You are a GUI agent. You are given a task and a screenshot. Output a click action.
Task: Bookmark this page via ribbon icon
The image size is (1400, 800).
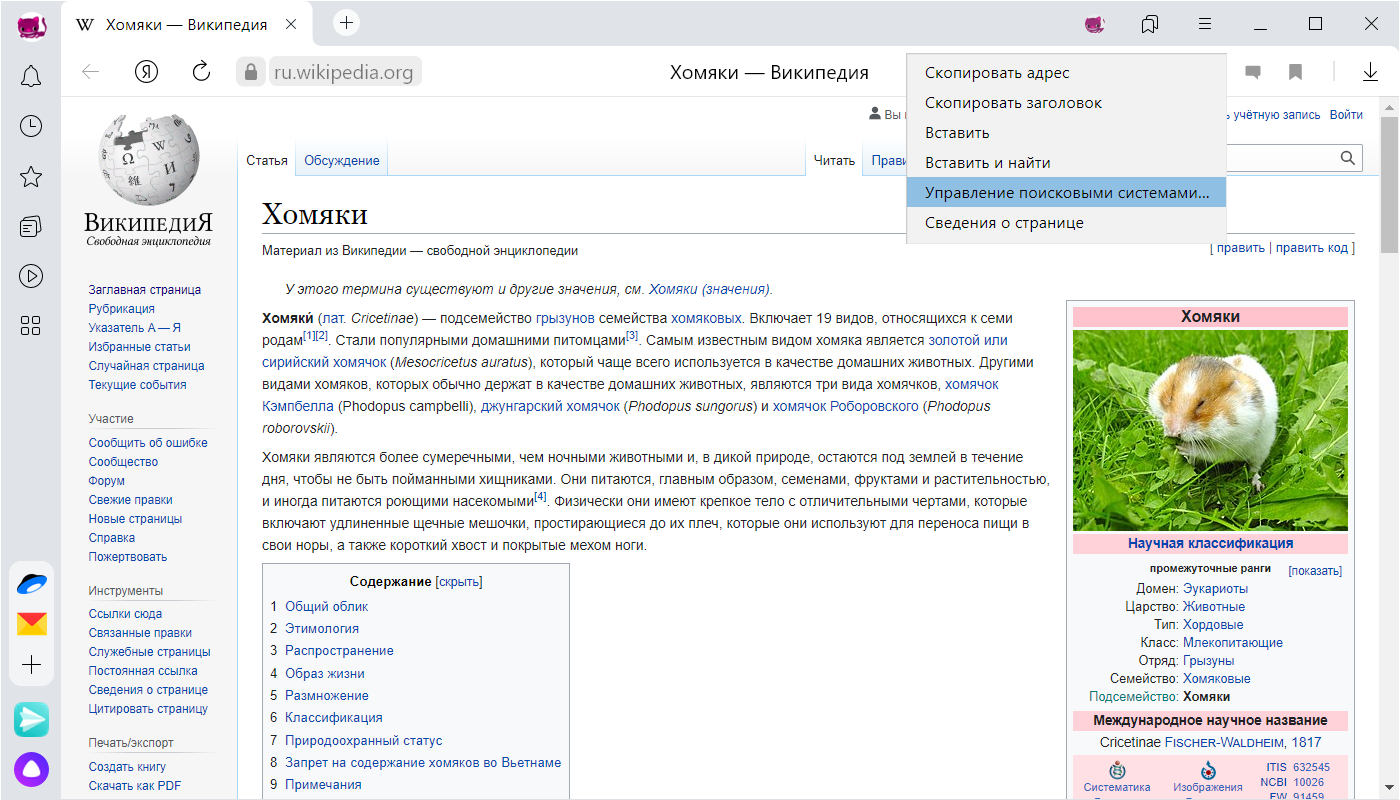[x=1295, y=72]
